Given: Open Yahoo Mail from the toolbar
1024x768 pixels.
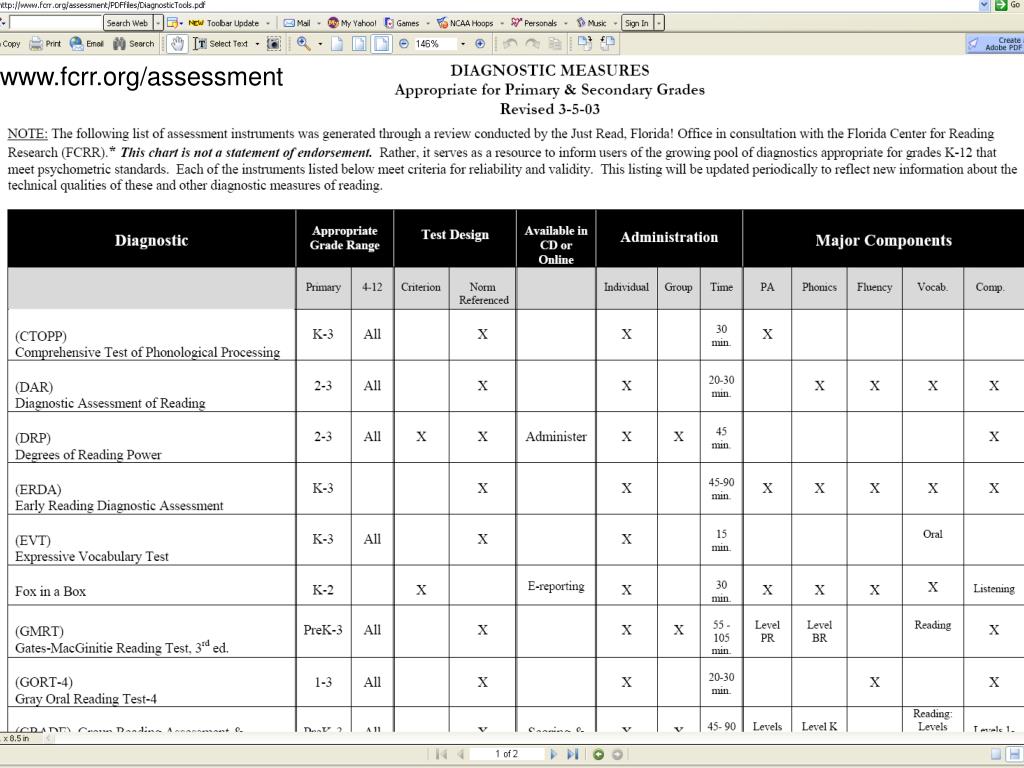Looking at the screenshot, I should 298,23.
